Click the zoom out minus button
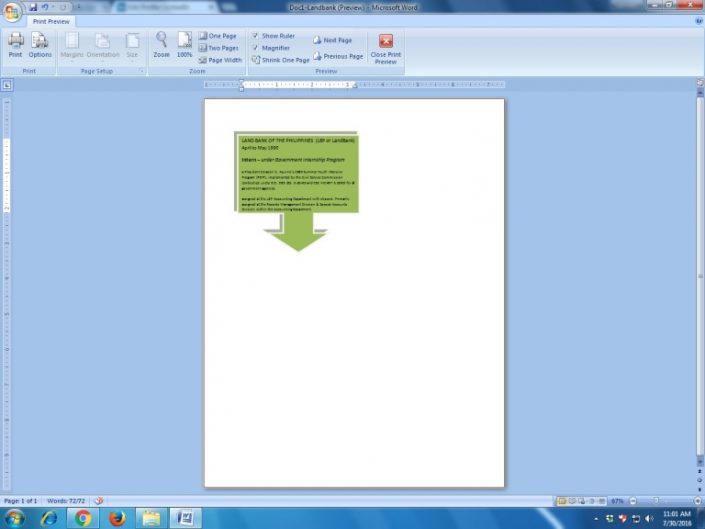Image resolution: width=705 pixels, height=529 pixels. [x=633, y=501]
